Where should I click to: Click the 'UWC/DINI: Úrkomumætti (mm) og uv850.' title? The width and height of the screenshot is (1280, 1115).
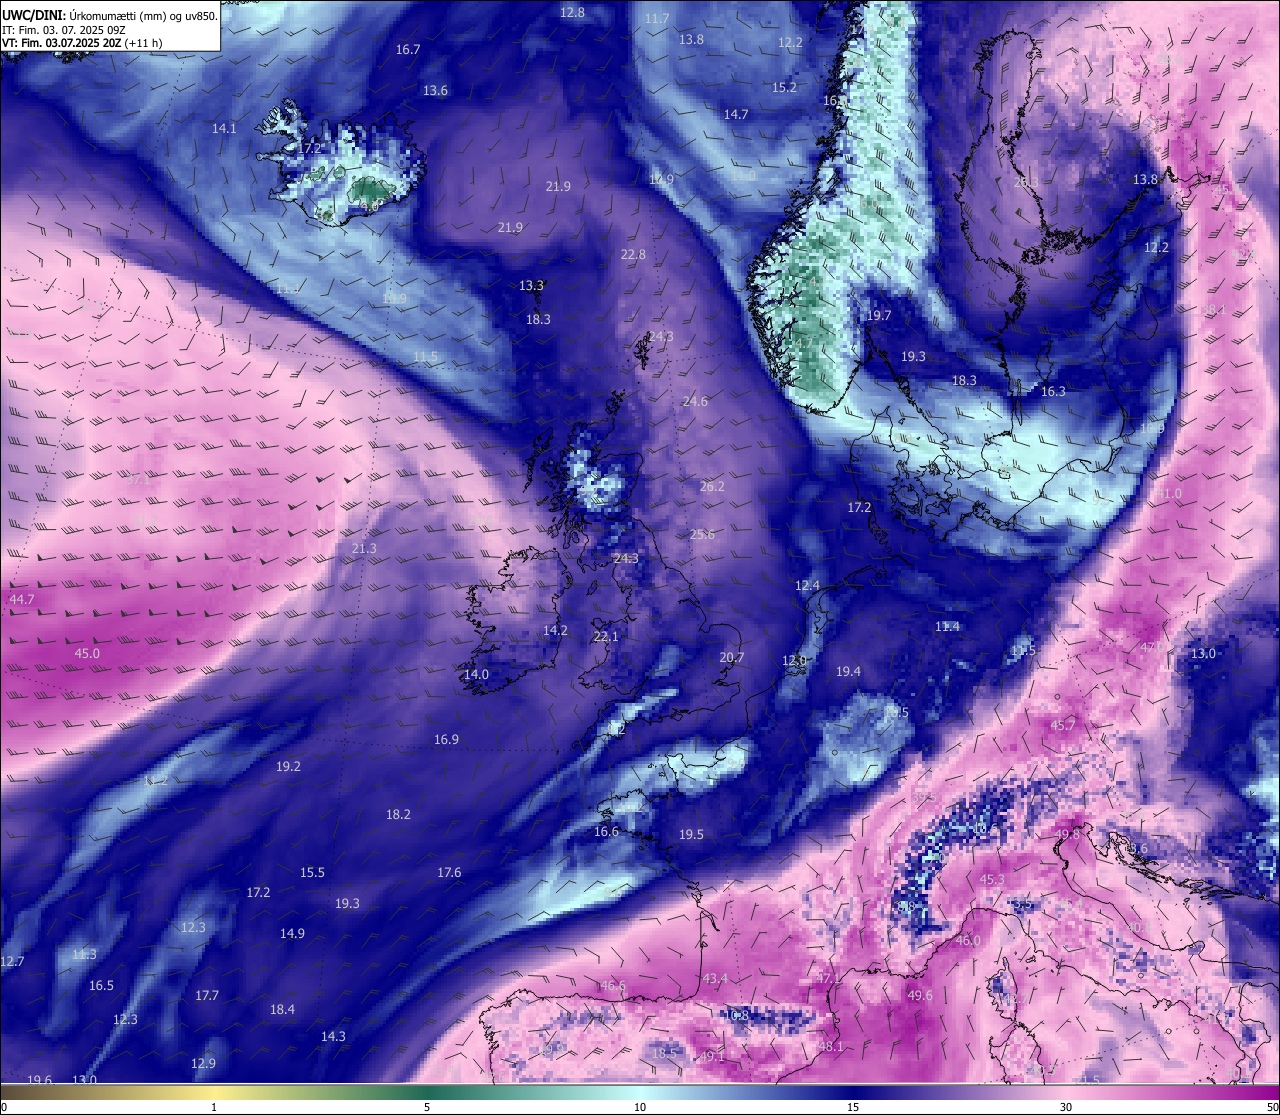pyautogui.click(x=109, y=15)
